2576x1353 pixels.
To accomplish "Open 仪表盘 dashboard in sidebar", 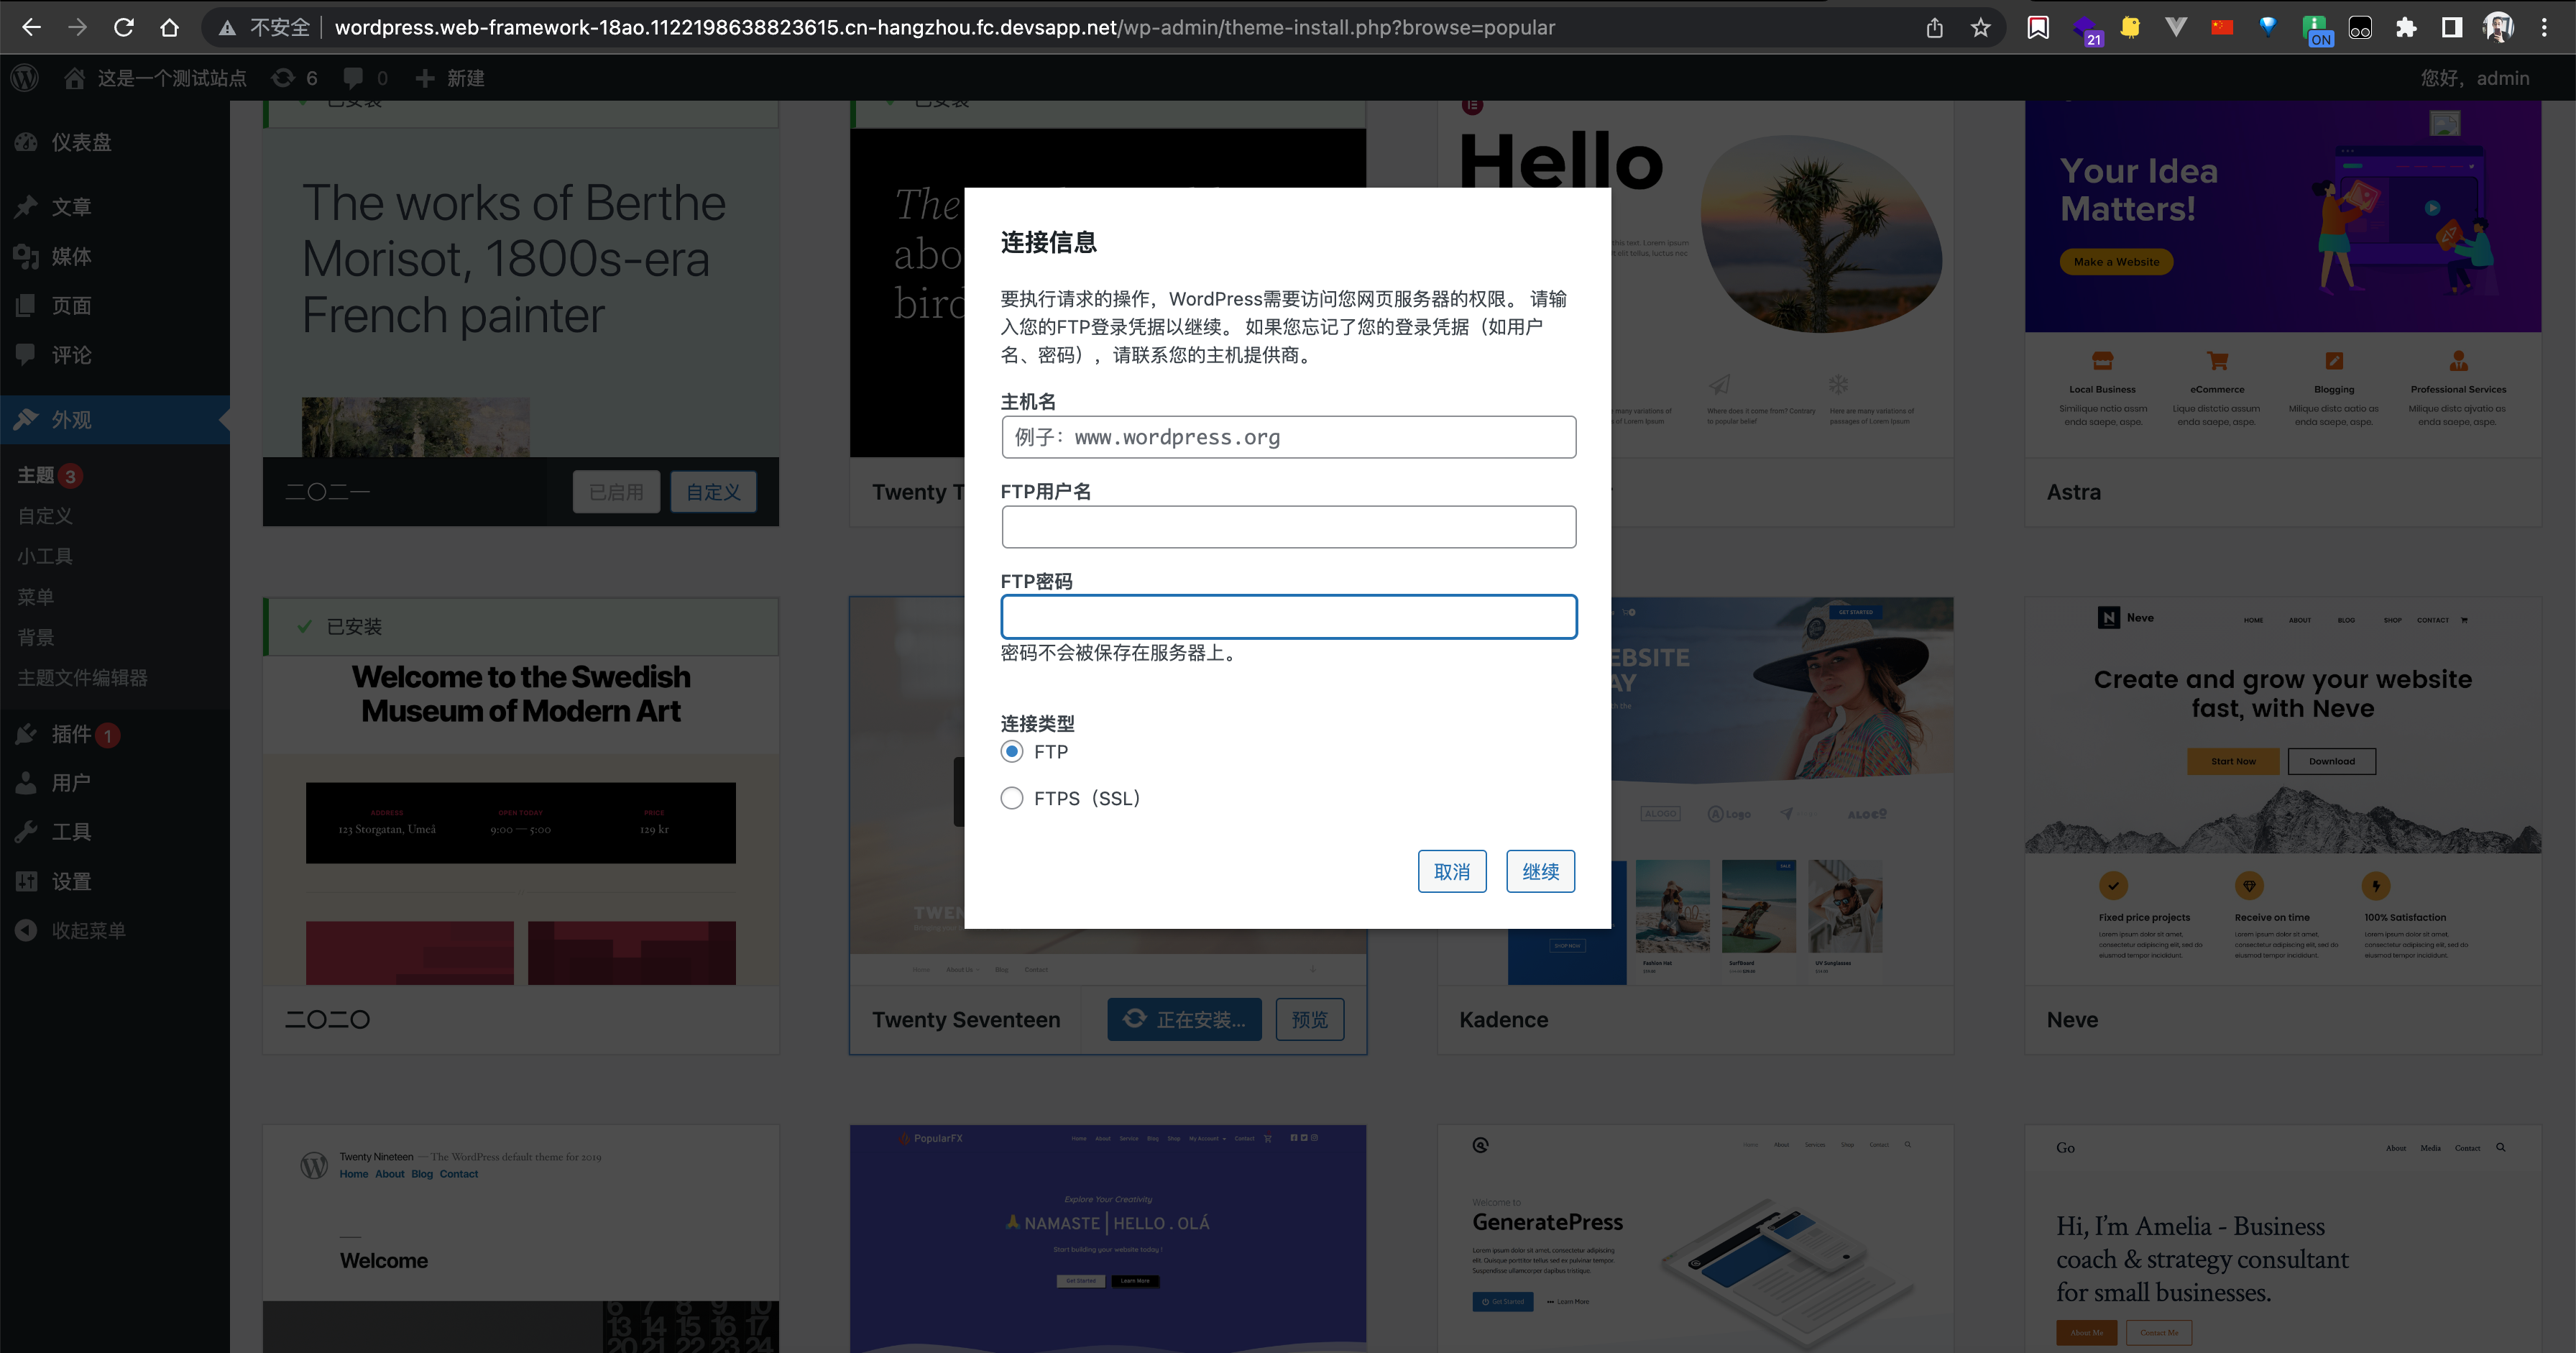I will tap(115, 142).
